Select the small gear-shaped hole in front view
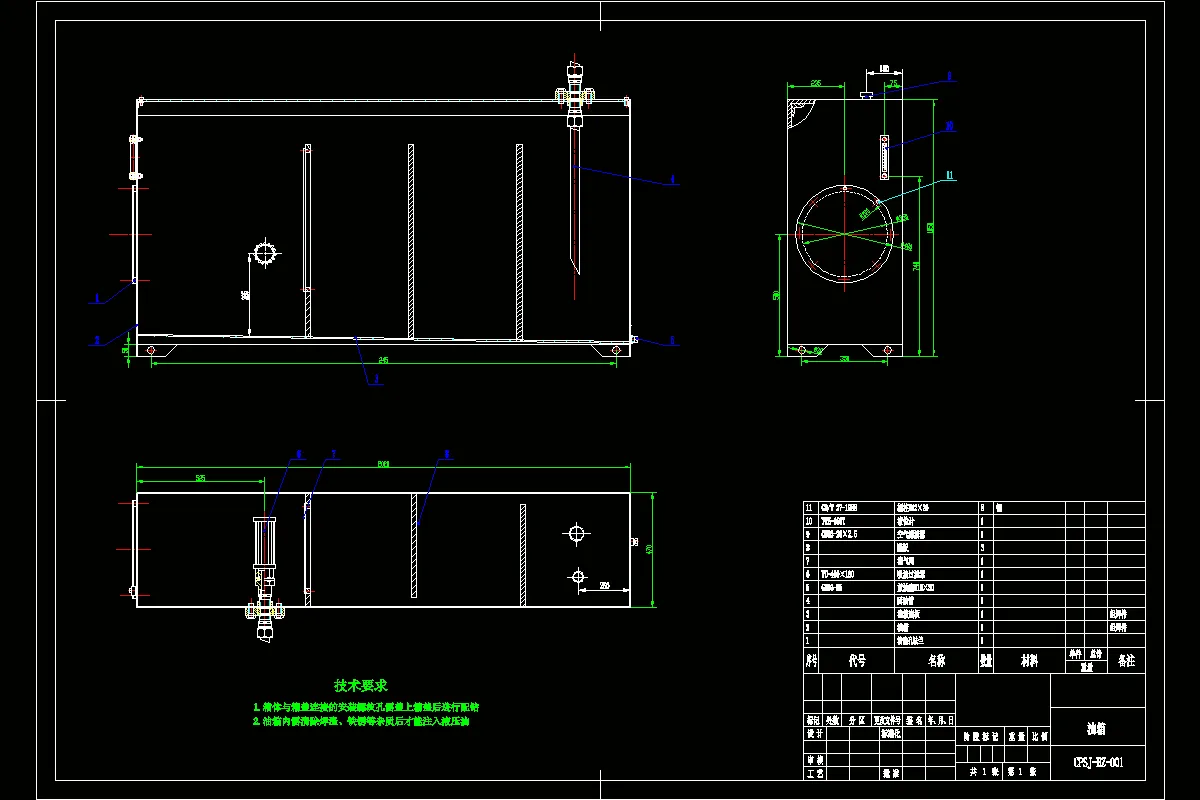Image resolution: width=1200 pixels, height=800 pixels. [x=265, y=253]
